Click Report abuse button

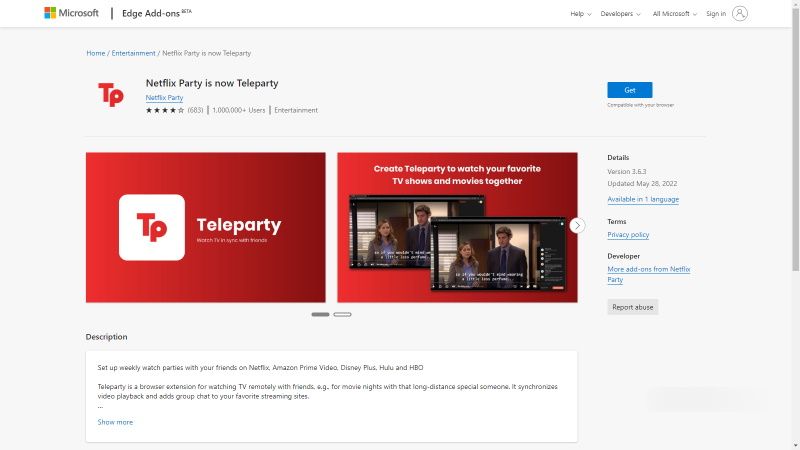pos(633,307)
